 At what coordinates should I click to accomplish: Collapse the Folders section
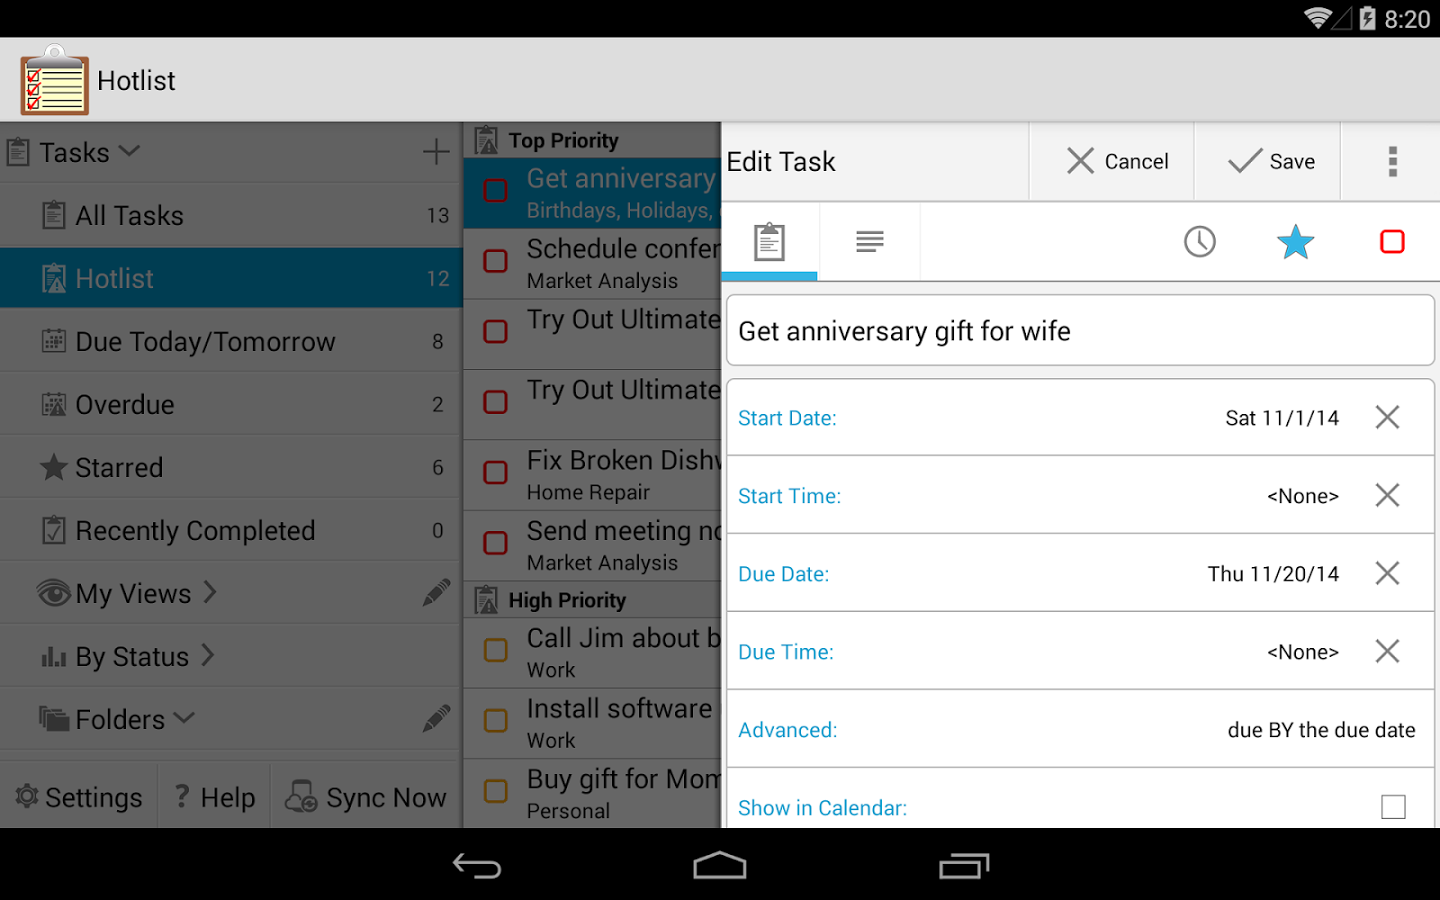coord(184,717)
